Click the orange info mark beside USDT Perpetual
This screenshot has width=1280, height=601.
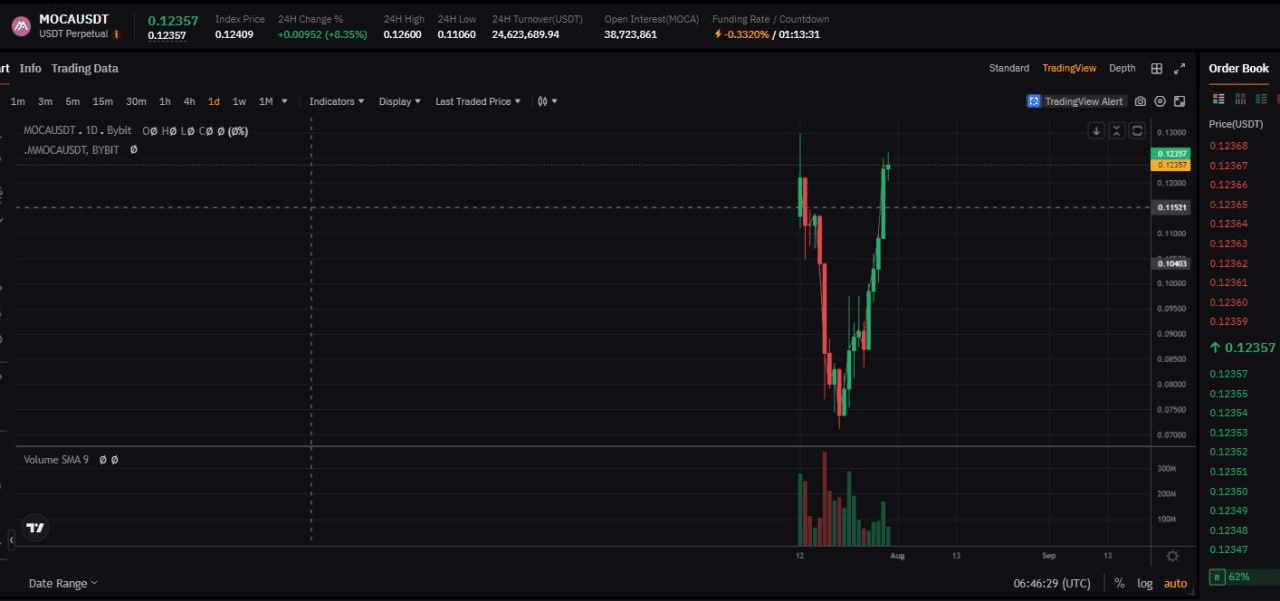pos(116,34)
